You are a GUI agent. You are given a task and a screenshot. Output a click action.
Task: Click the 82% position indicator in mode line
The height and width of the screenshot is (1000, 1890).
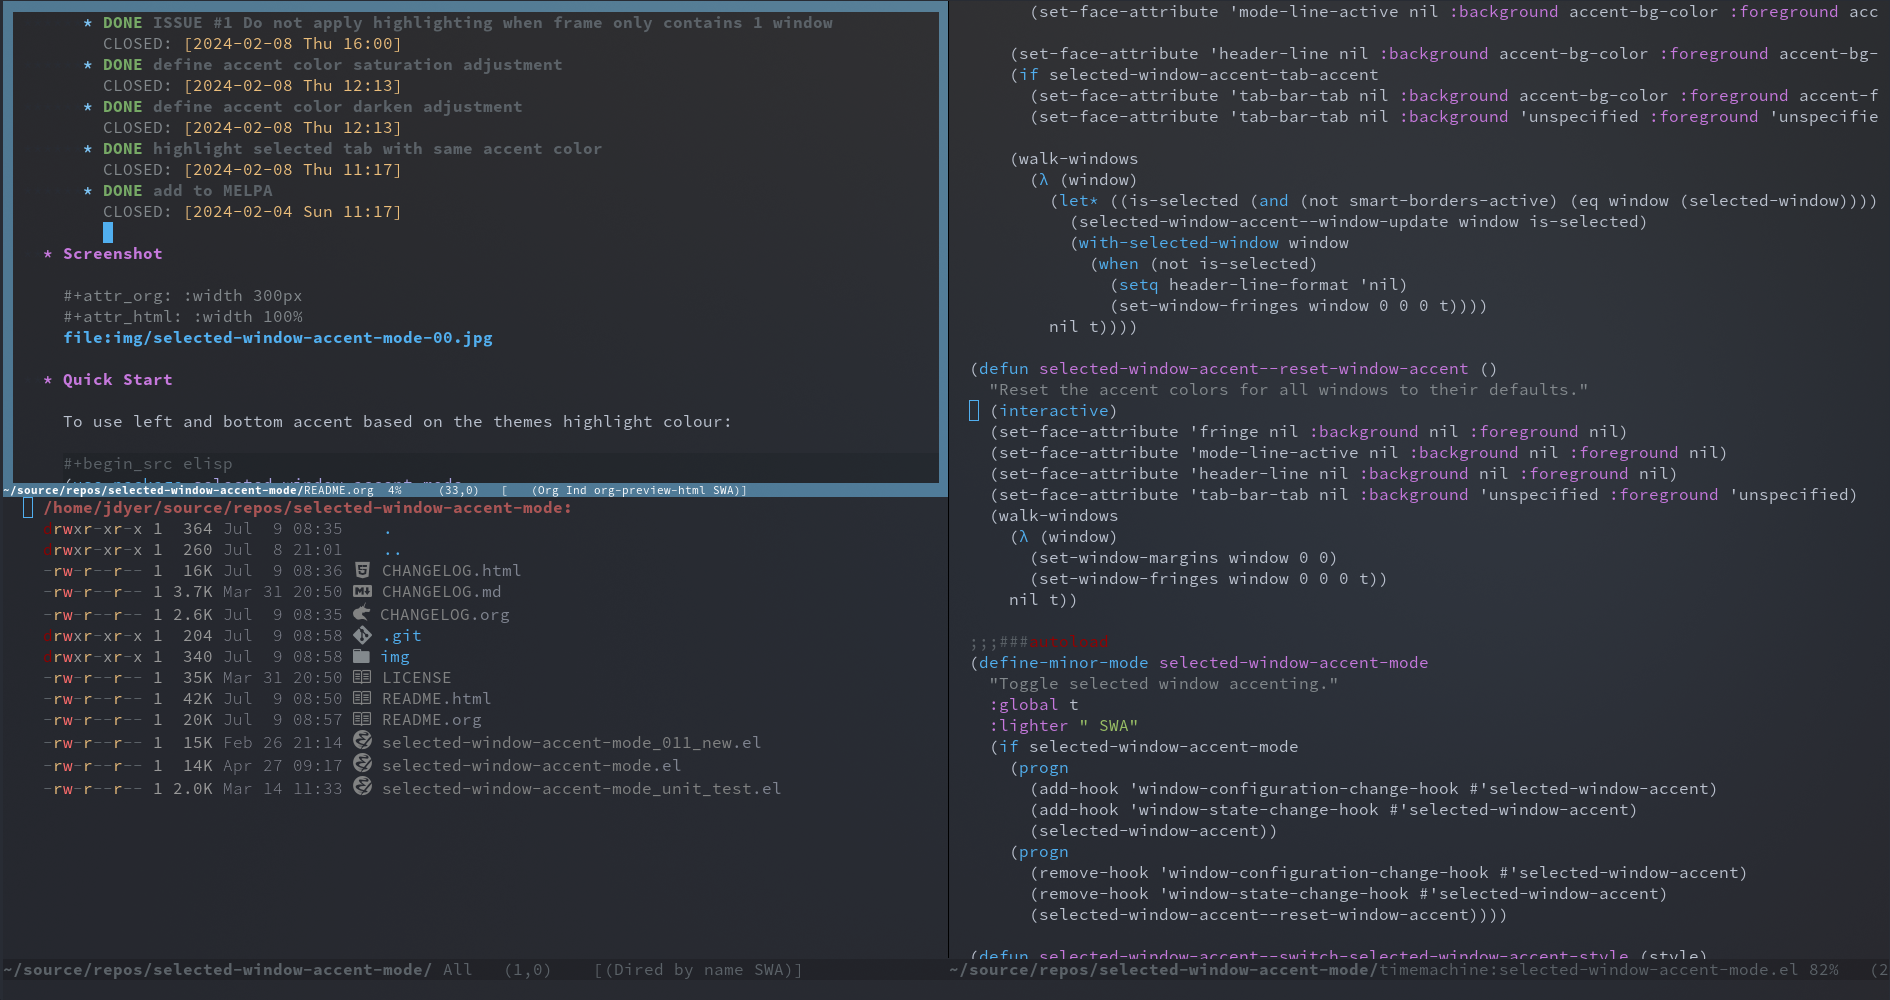[x=1824, y=970]
